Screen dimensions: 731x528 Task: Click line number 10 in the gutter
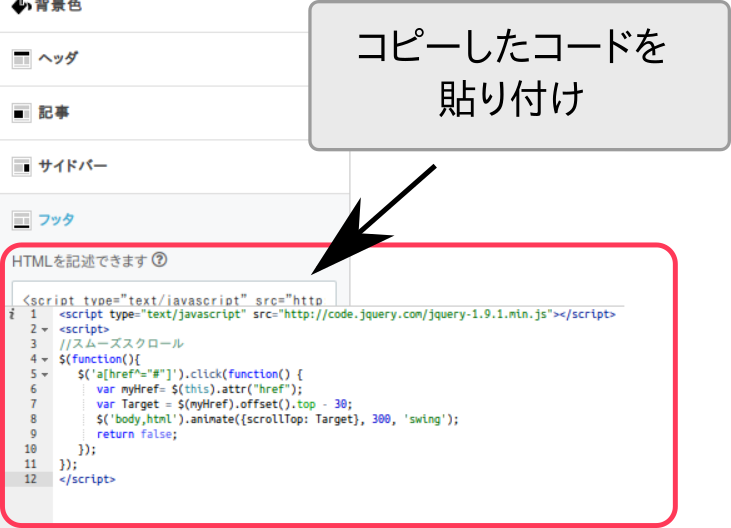point(30,449)
